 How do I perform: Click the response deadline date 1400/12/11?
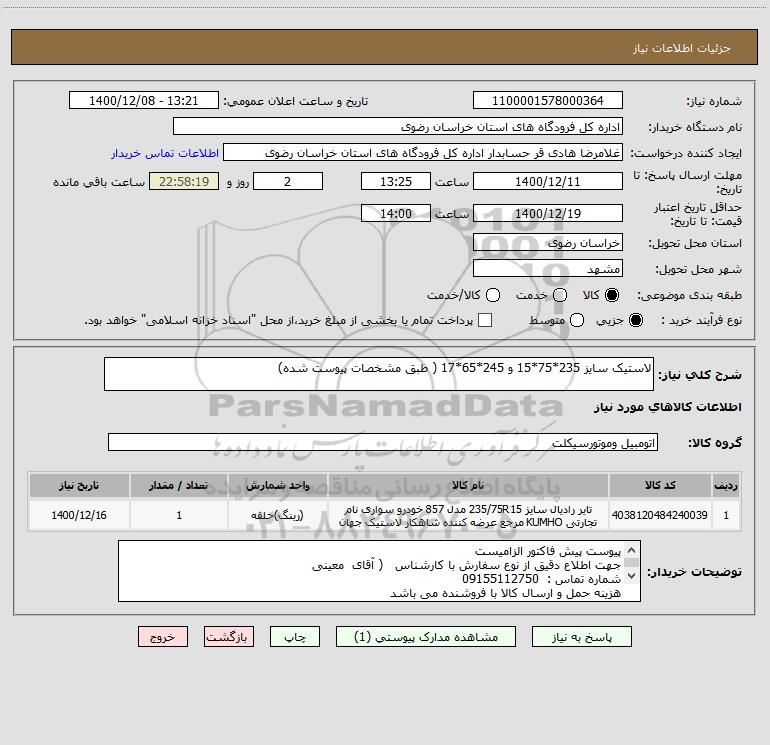coord(548,182)
